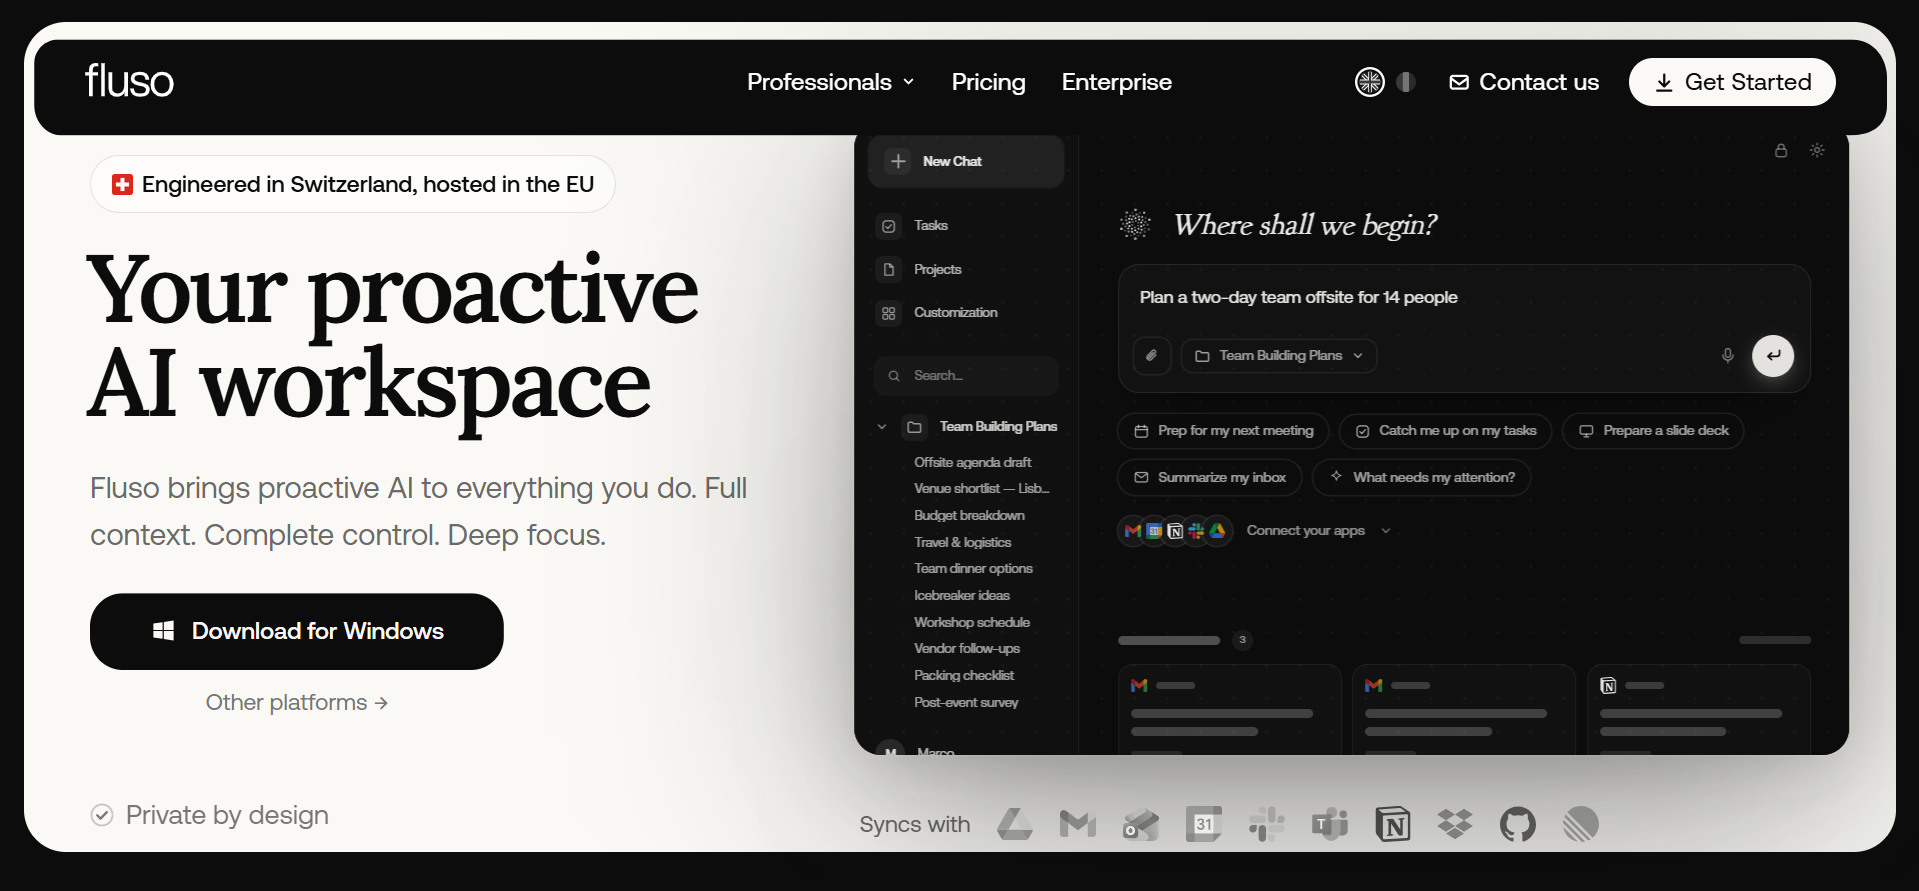Select Team Building Plans folder in sidebar
The width and height of the screenshot is (1919, 891).
(998, 427)
